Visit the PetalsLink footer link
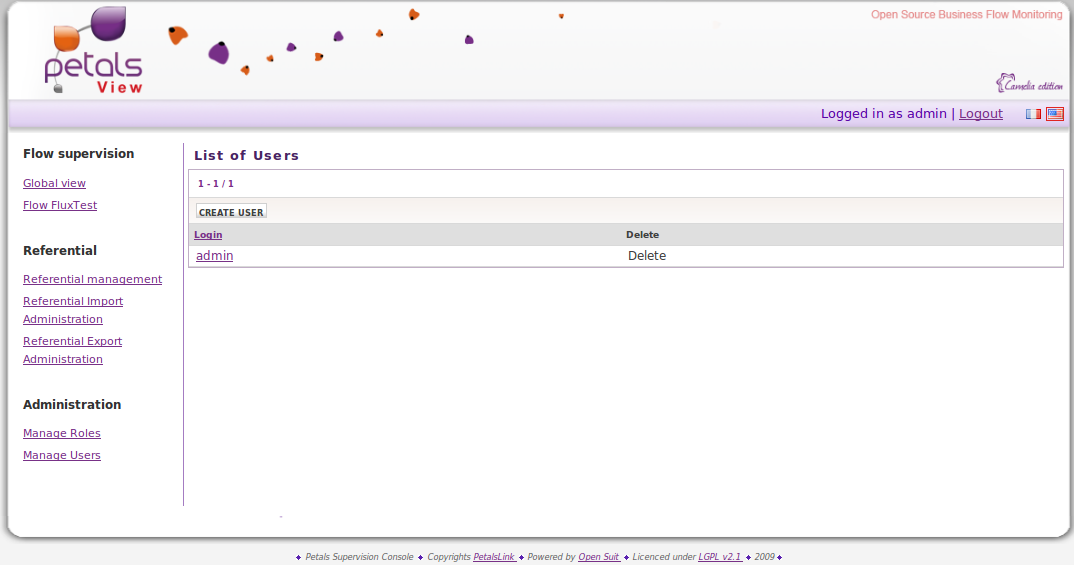Image resolution: width=1074 pixels, height=565 pixels. coord(494,557)
